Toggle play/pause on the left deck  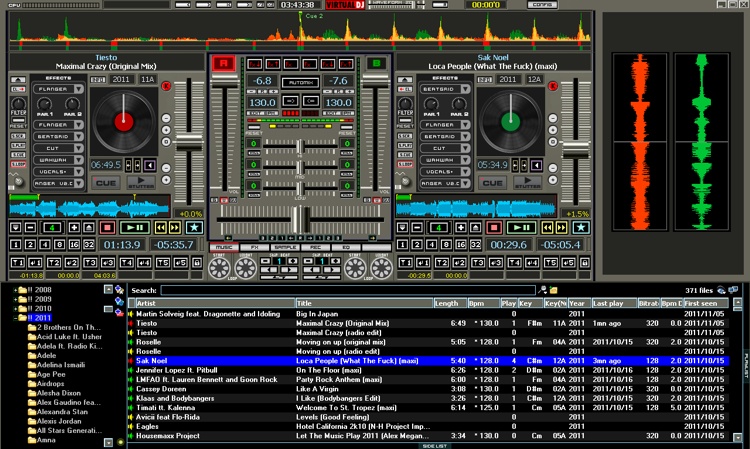135,228
